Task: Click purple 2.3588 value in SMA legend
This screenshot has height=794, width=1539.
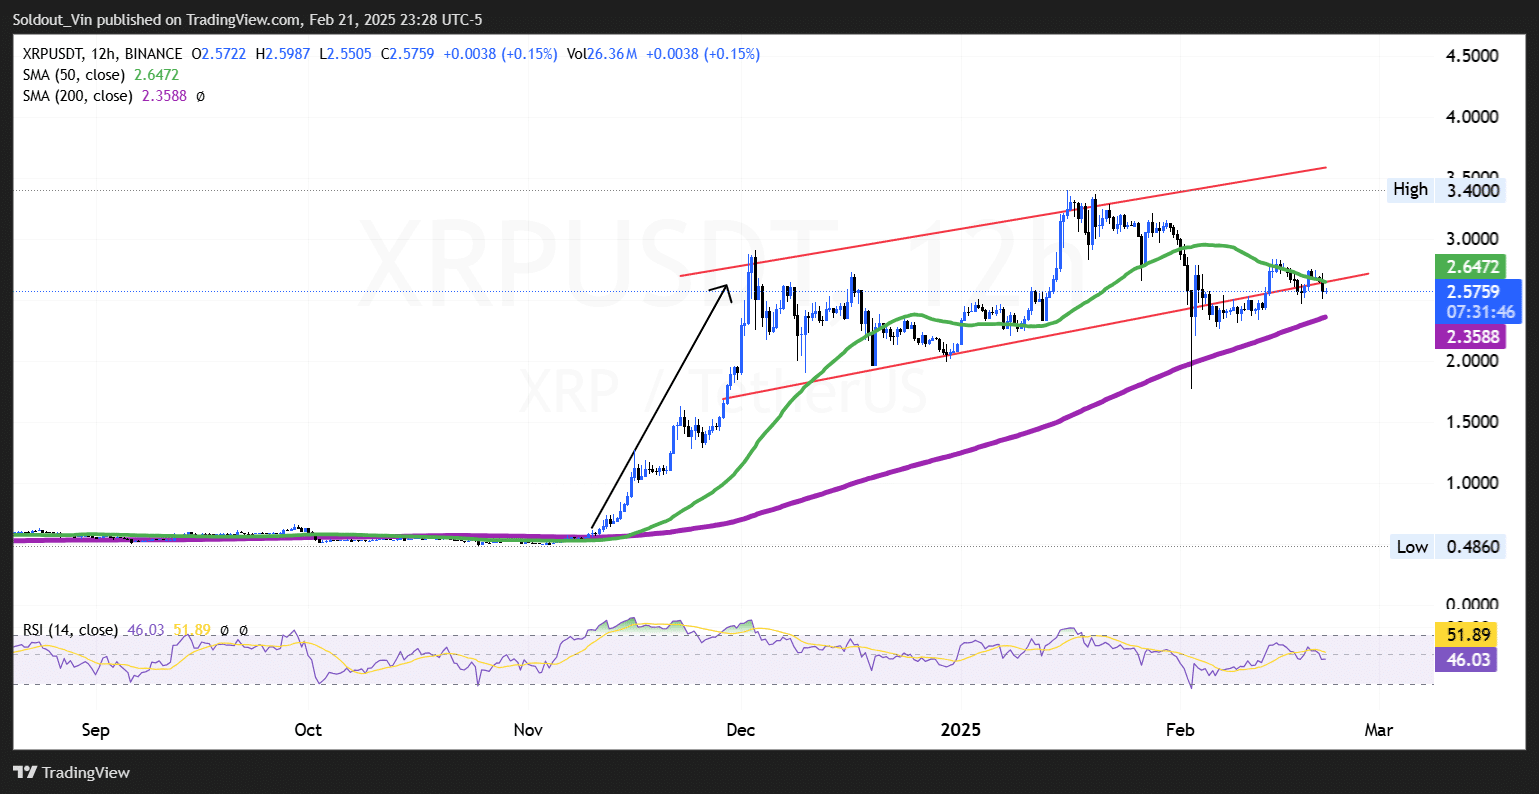Action: 163,96
